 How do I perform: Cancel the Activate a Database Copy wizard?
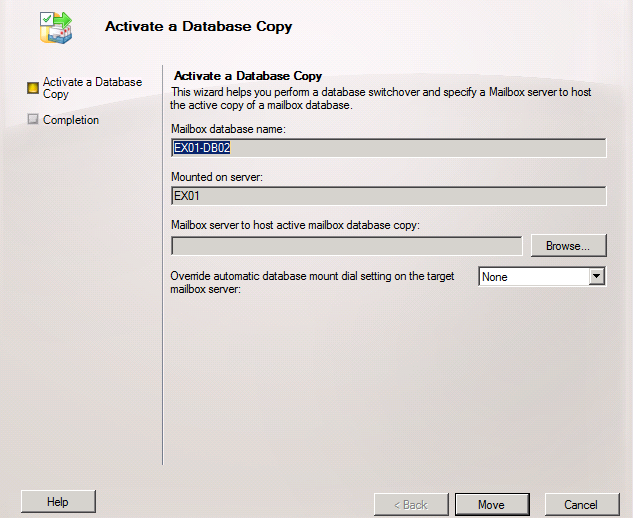coord(581,504)
